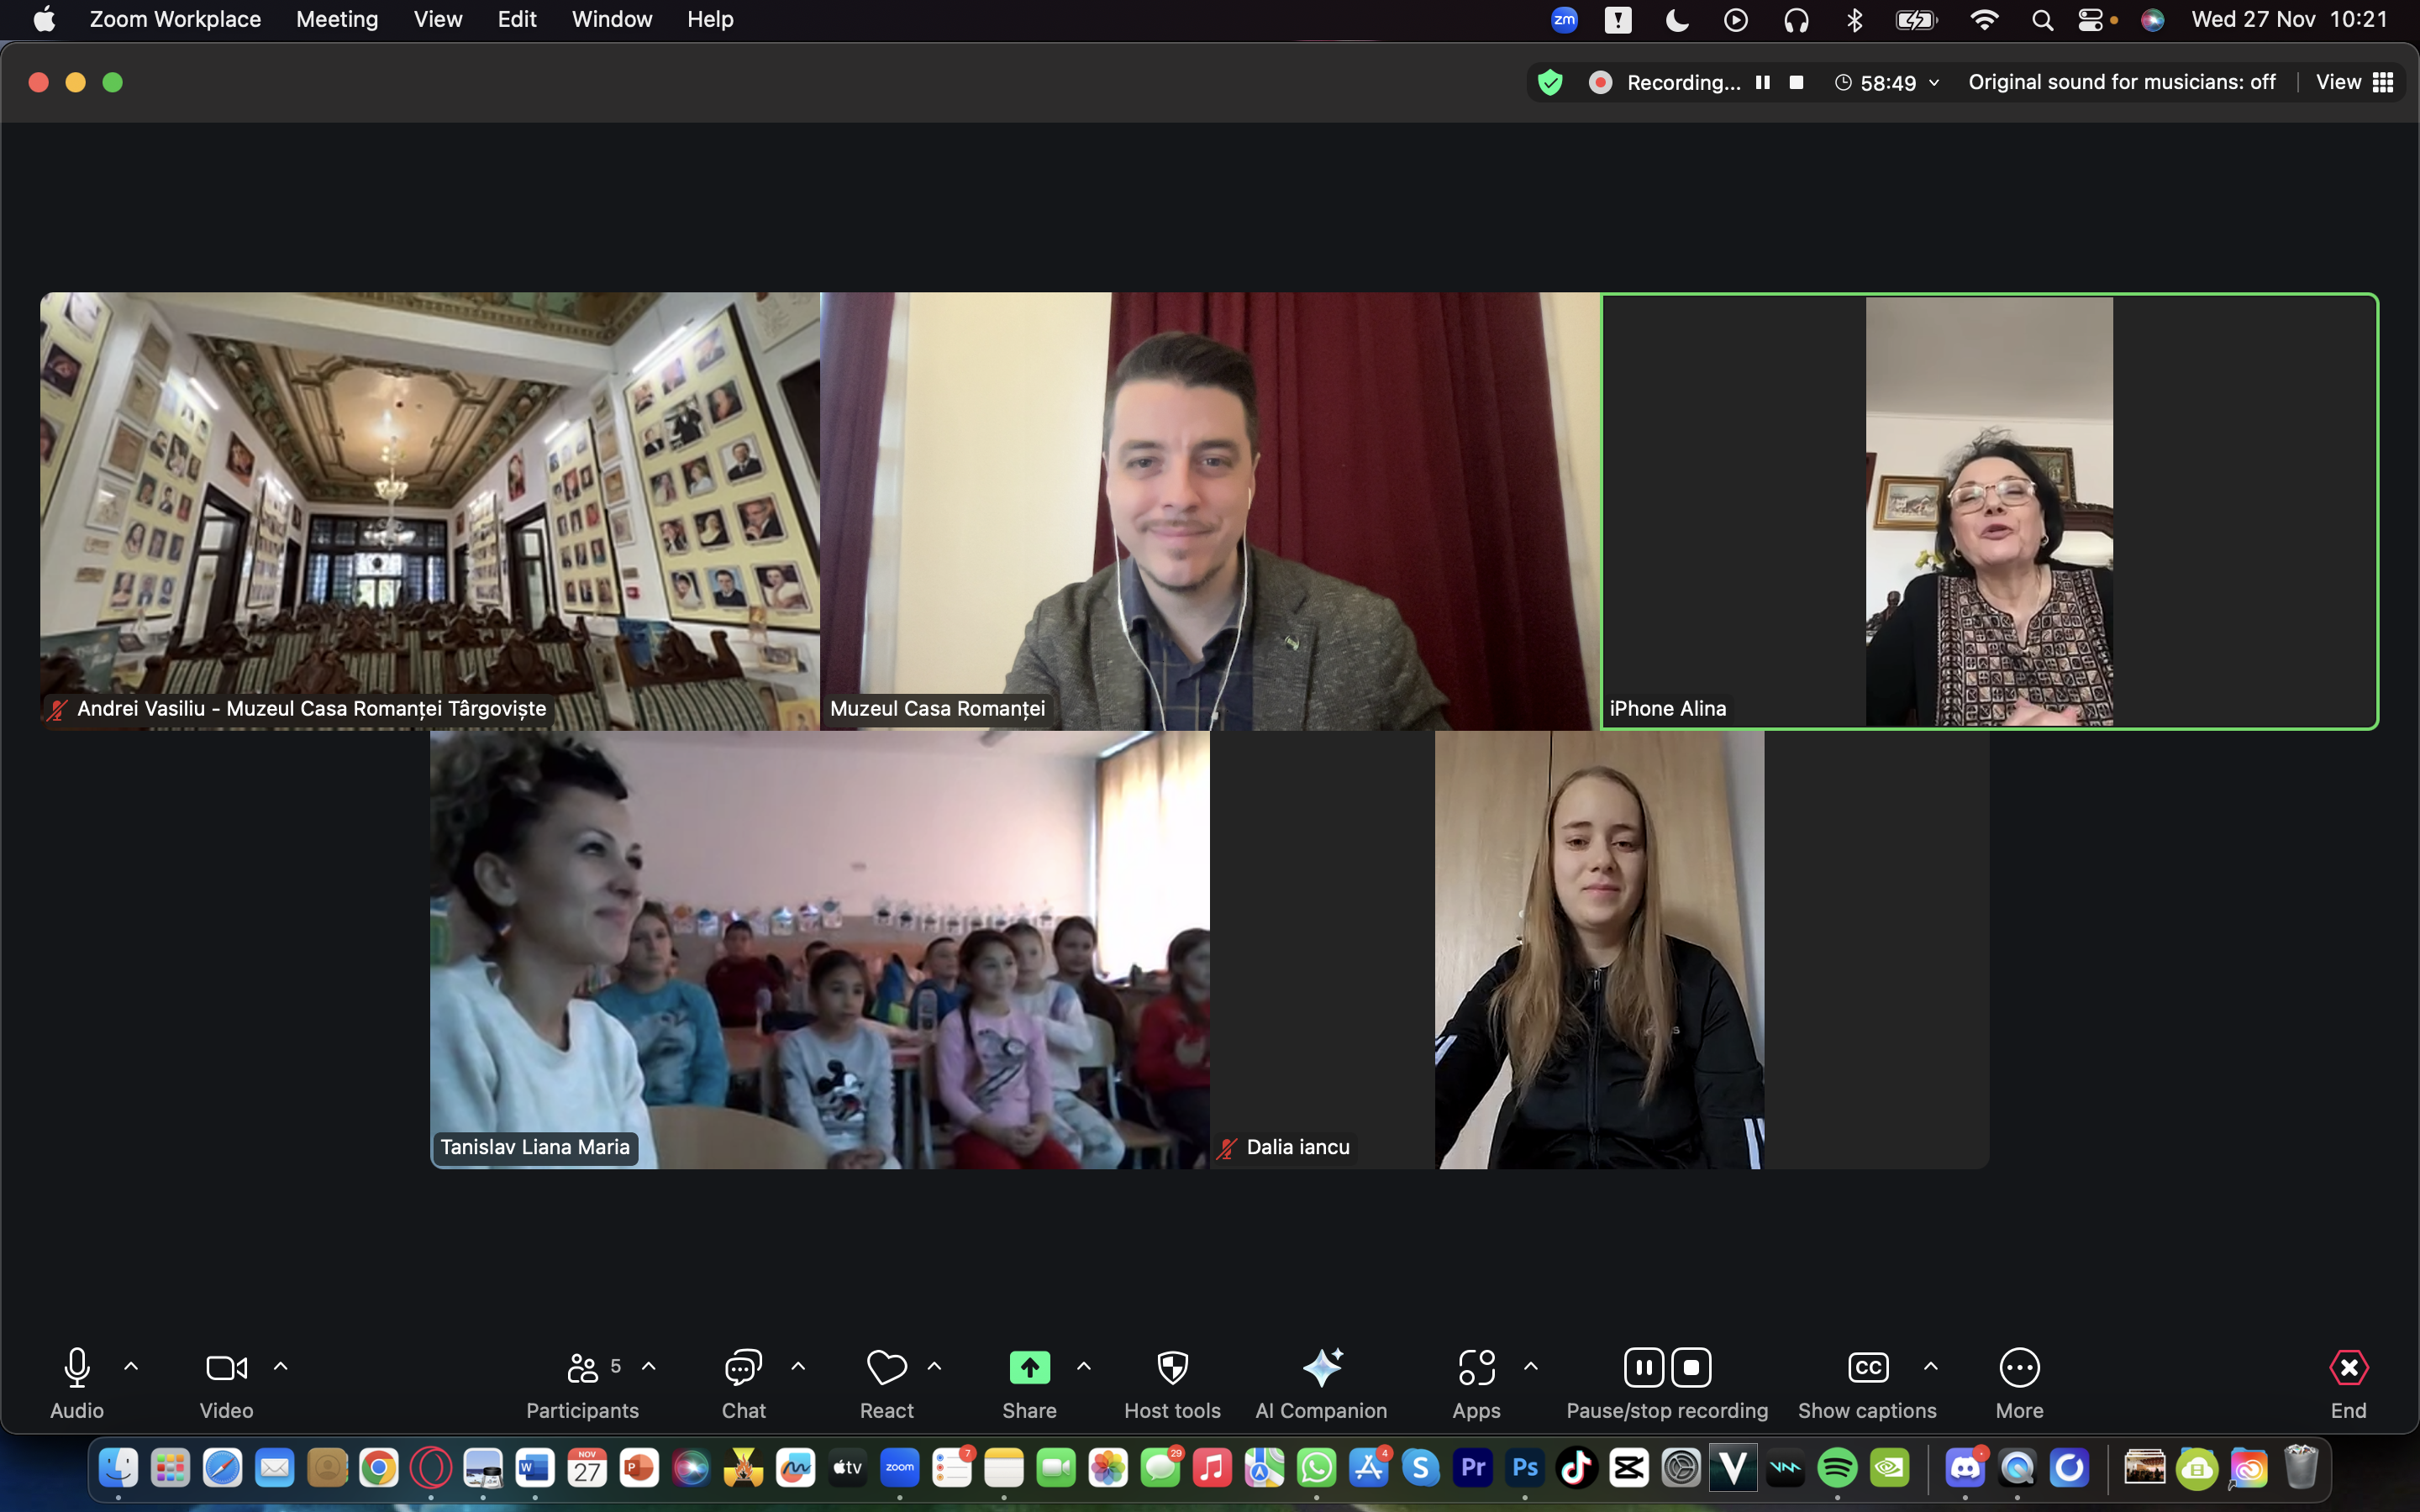This screenshot has height=1512, width=2420.
Task: Toggle the Video camera button
Action: (x=226, y=1368)
